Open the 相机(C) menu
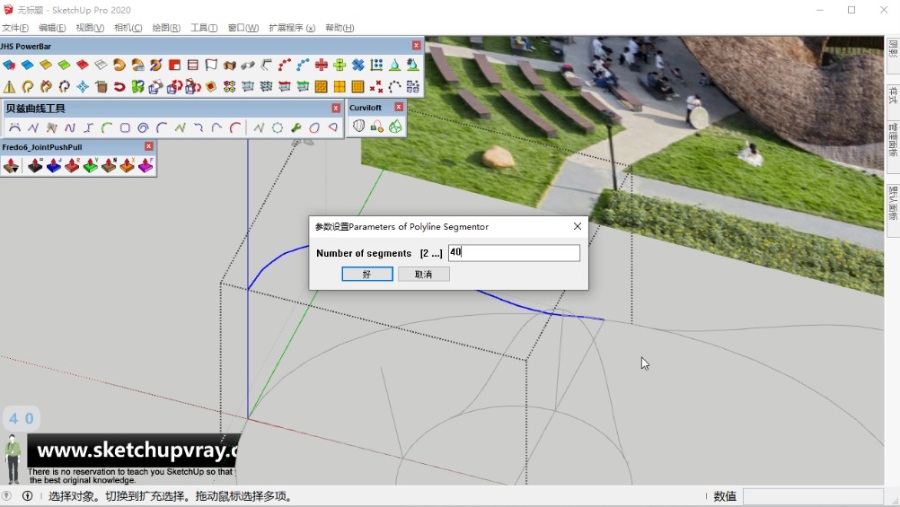 click(x=128, y=28)
